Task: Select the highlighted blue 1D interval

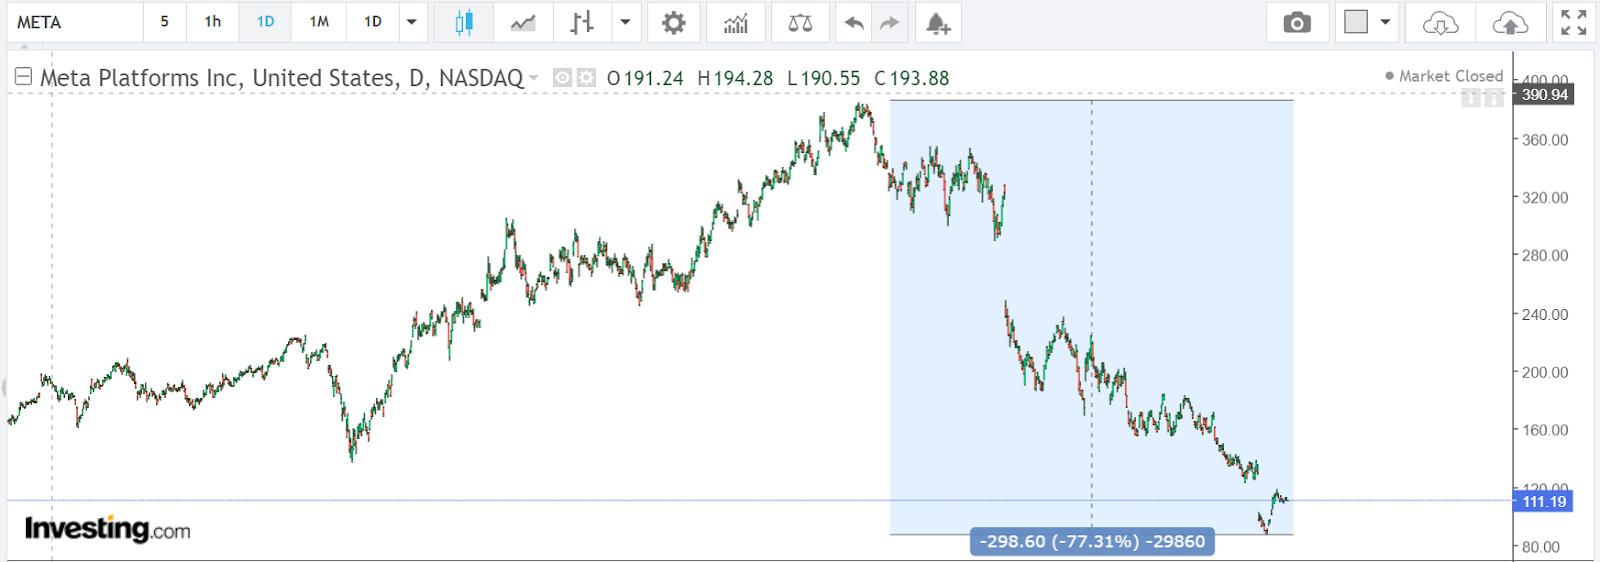Action: (x=265, y=22)
